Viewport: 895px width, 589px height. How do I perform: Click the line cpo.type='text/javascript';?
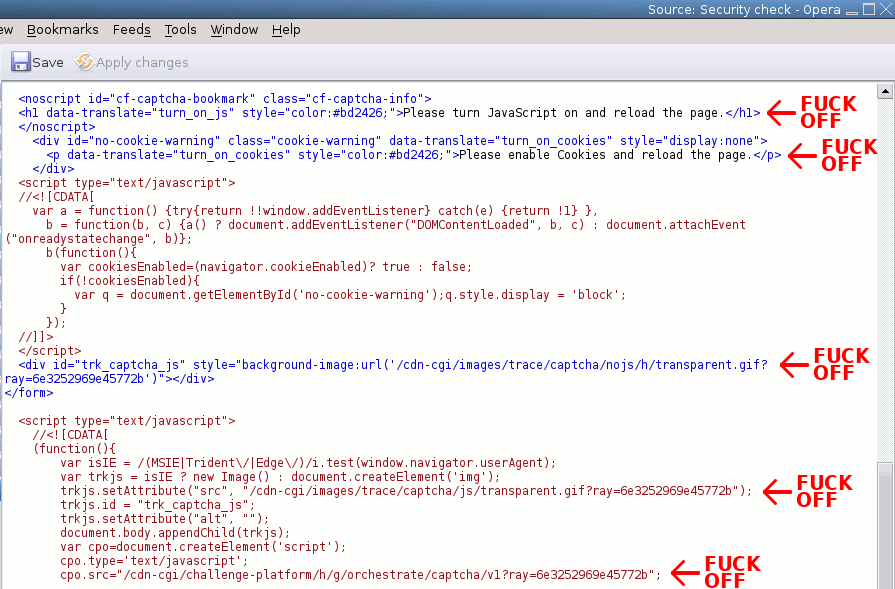[x=154, y=561]
